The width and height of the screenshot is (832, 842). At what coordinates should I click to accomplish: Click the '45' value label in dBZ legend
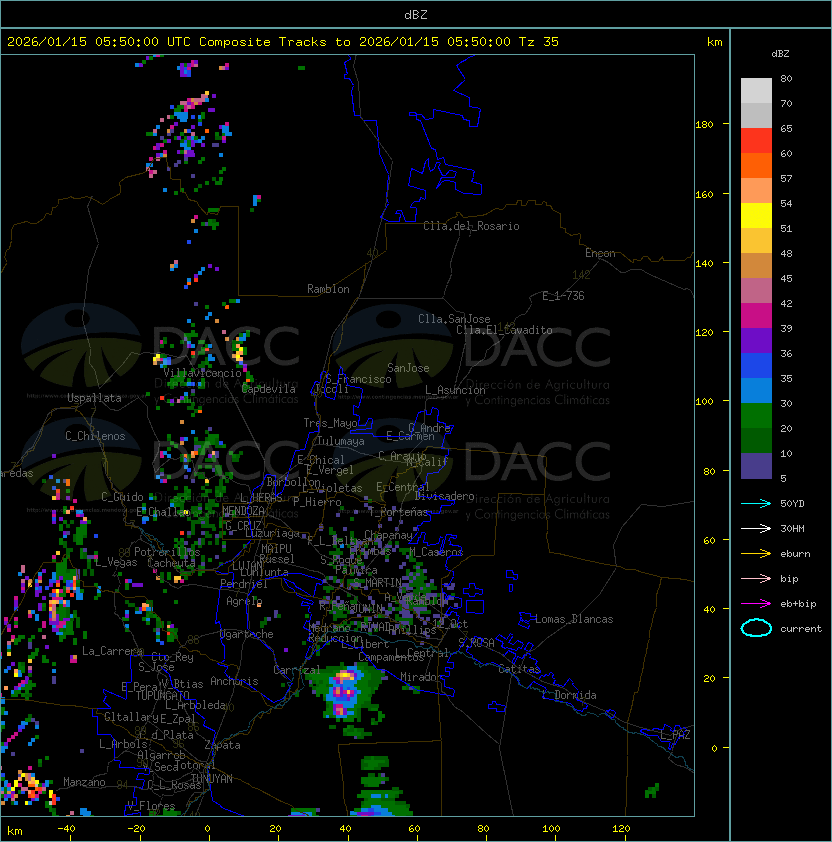click(x=786, y=278)
